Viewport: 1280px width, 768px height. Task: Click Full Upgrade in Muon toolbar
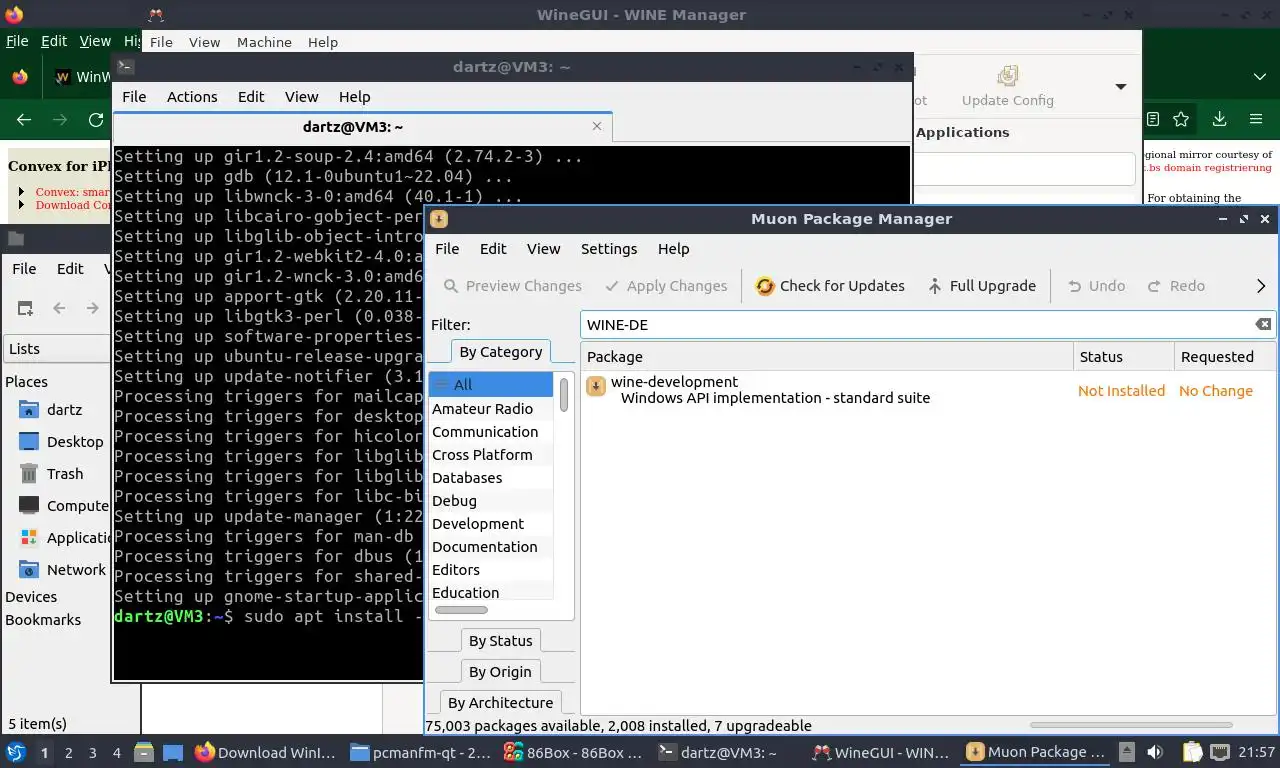click(981, 286)
